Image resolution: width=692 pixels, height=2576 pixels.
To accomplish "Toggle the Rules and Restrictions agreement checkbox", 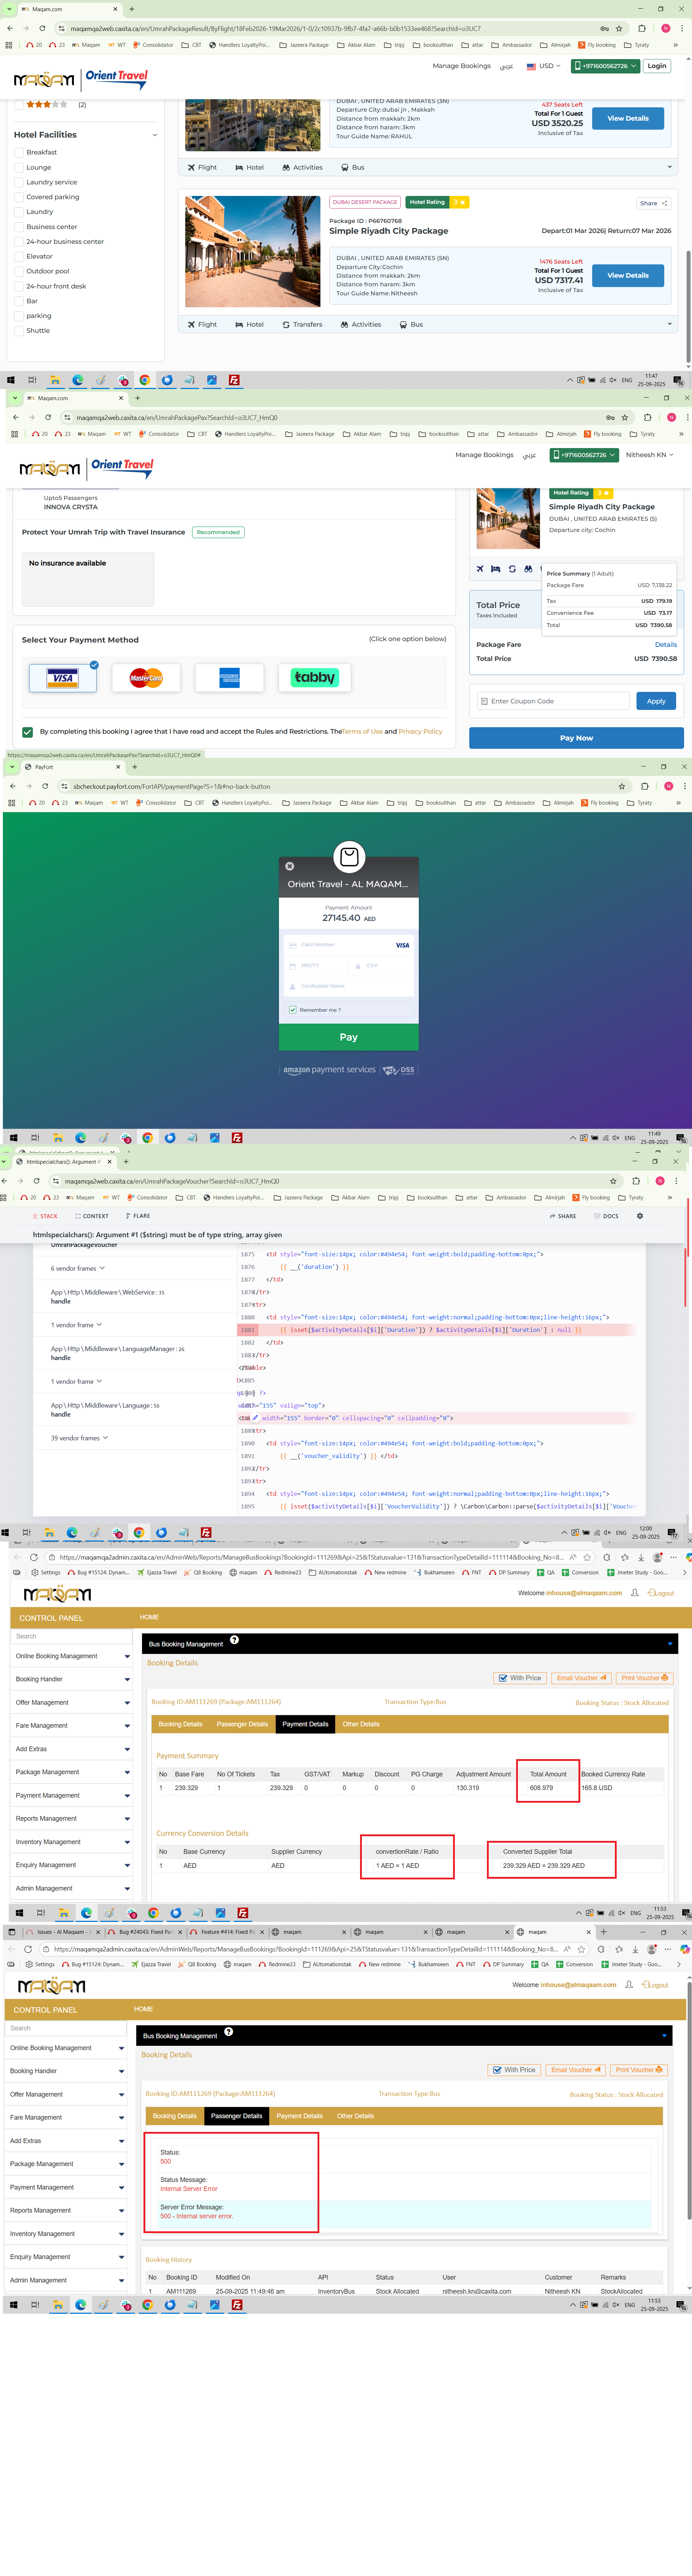I will (28, 732).
